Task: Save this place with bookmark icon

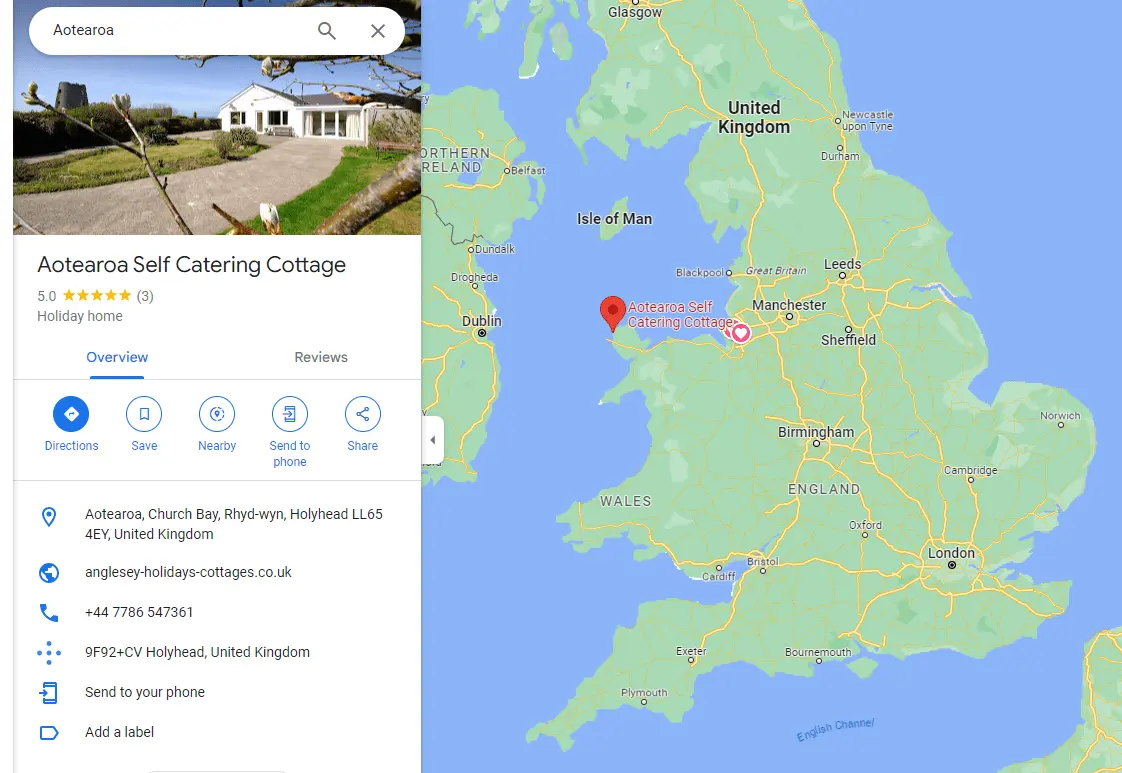Action: pyautogui.click(x=144, y=414)
